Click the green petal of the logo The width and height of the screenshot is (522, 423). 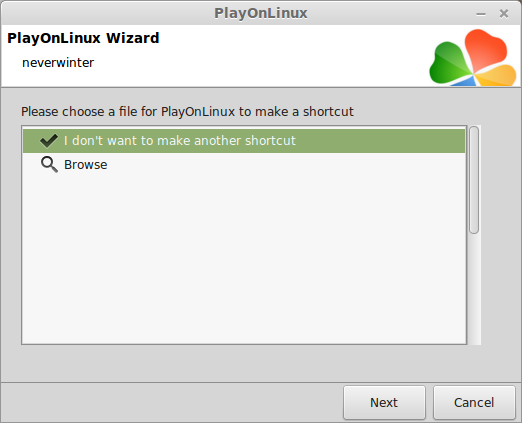coord(449,63)
